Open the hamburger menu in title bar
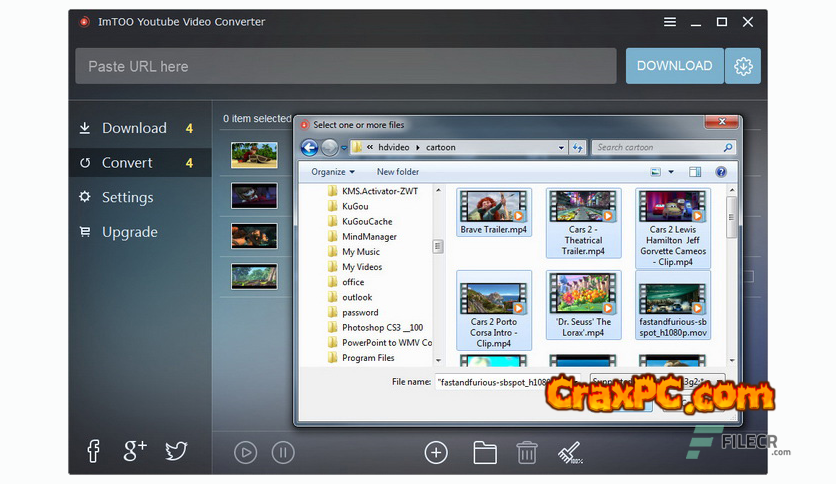 670,22
